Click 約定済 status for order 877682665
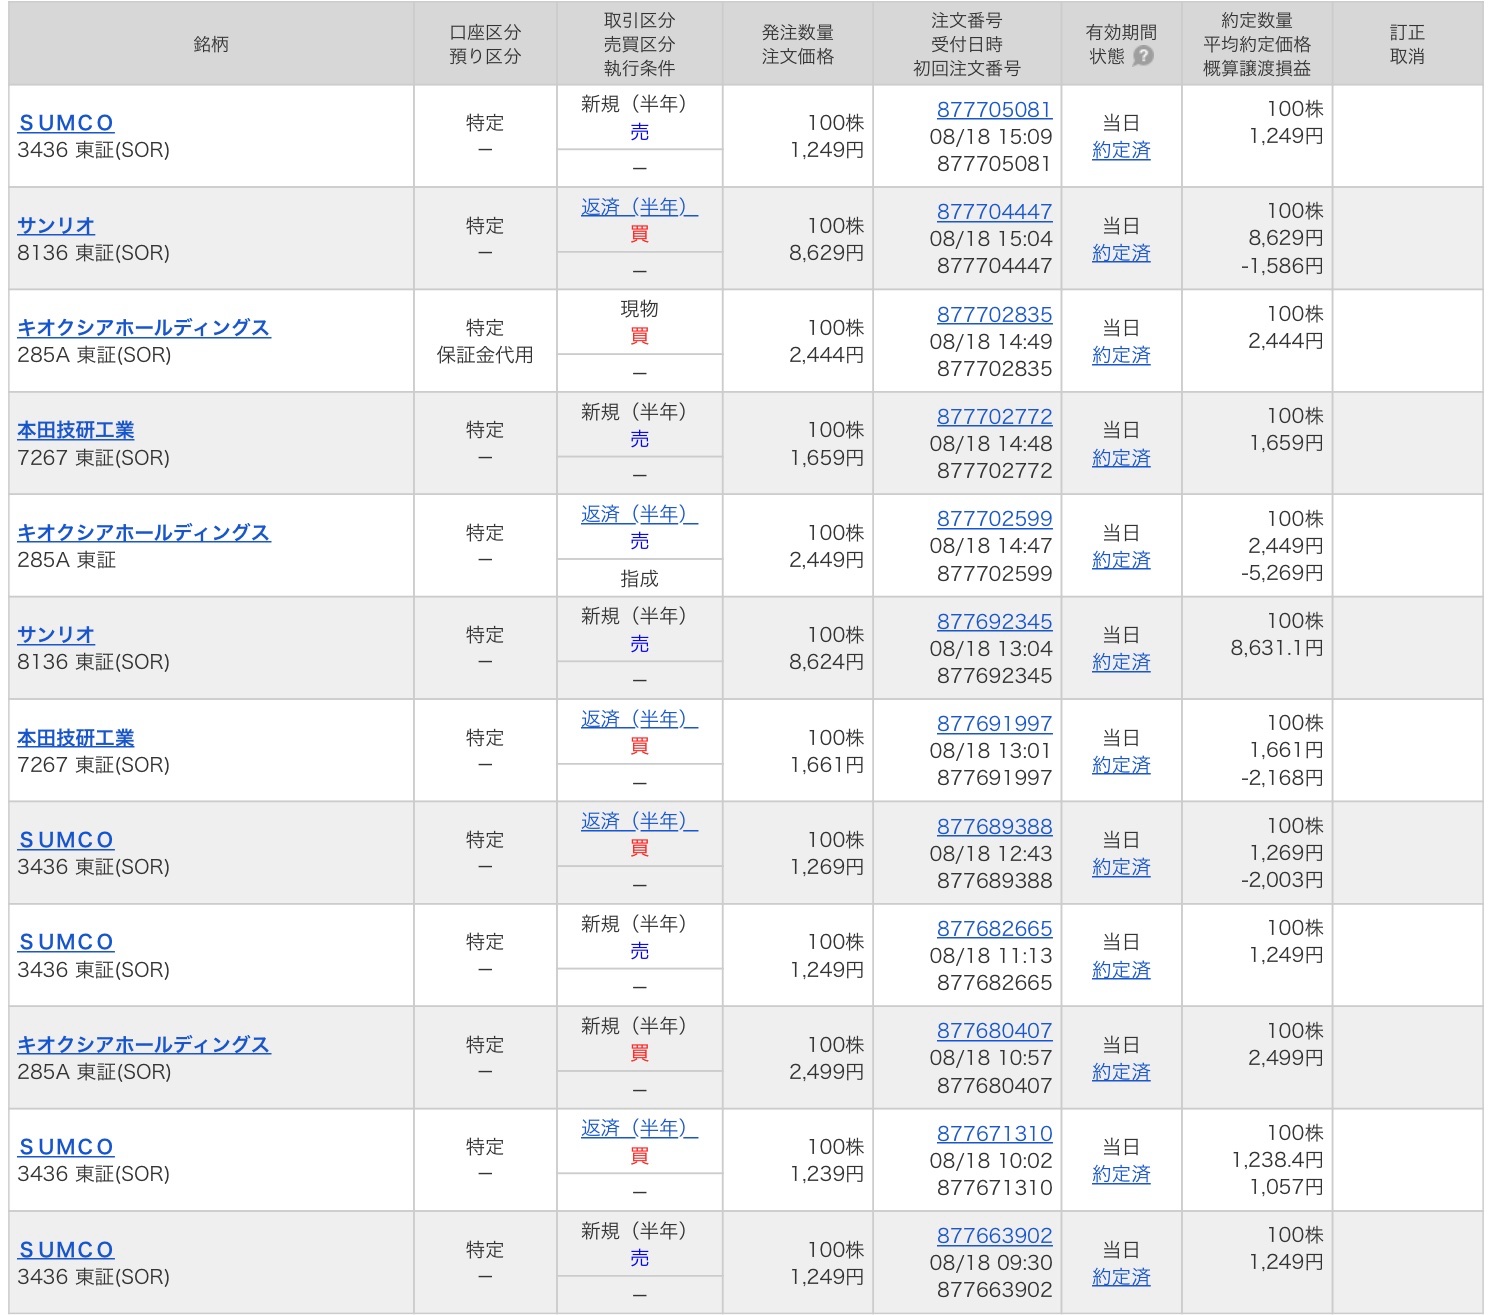 [1121, 970]
